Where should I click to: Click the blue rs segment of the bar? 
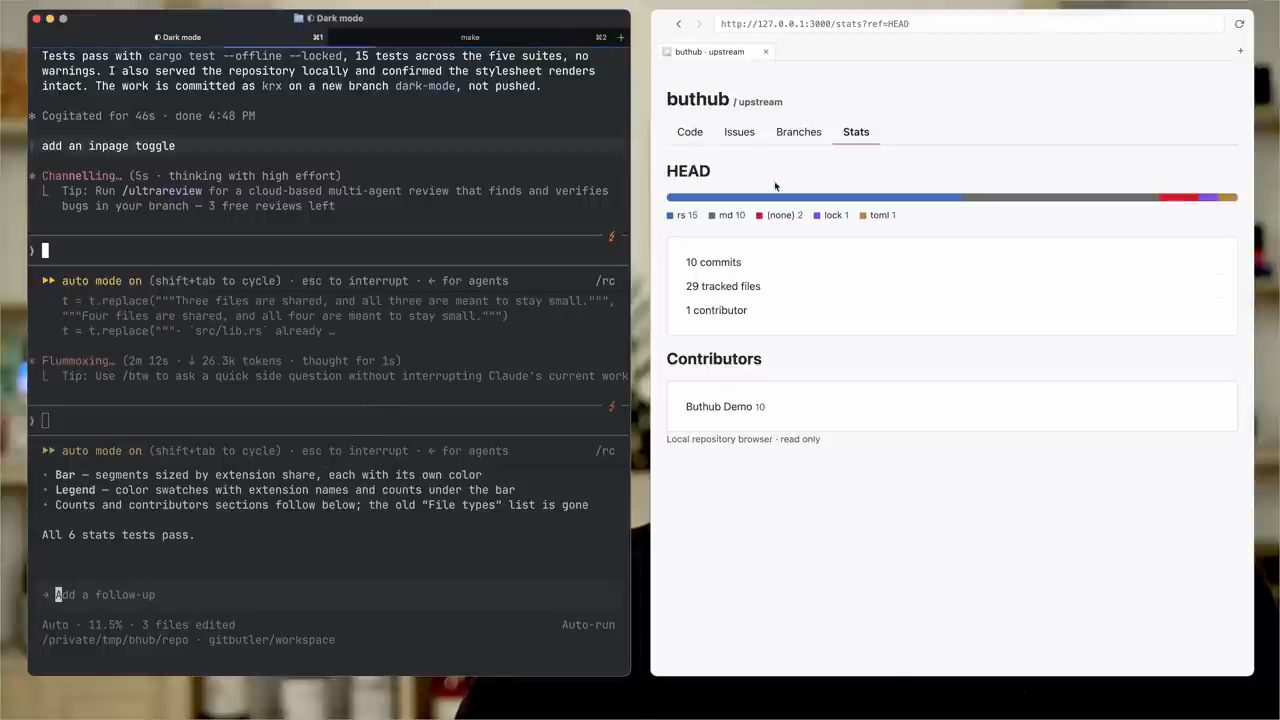pyautogui.click(x=815, y=198)
